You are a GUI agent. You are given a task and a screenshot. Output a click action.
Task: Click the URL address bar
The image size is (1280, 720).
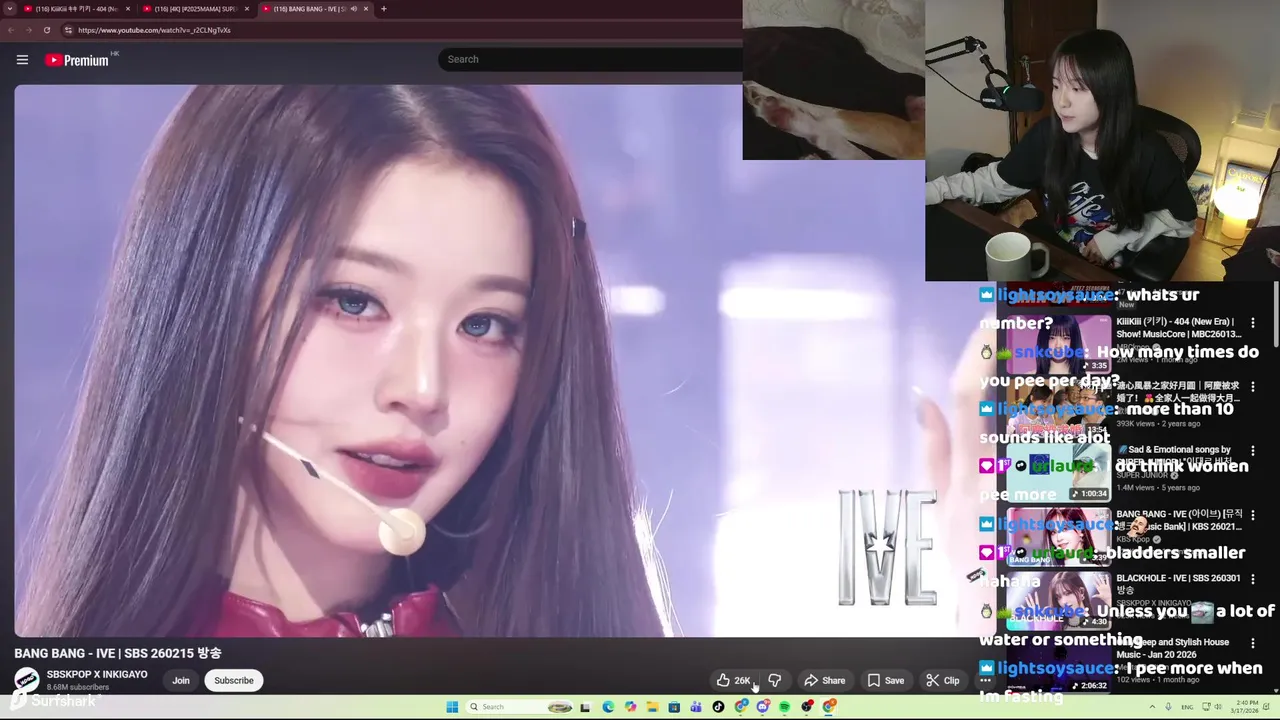[x=400, y=30]
